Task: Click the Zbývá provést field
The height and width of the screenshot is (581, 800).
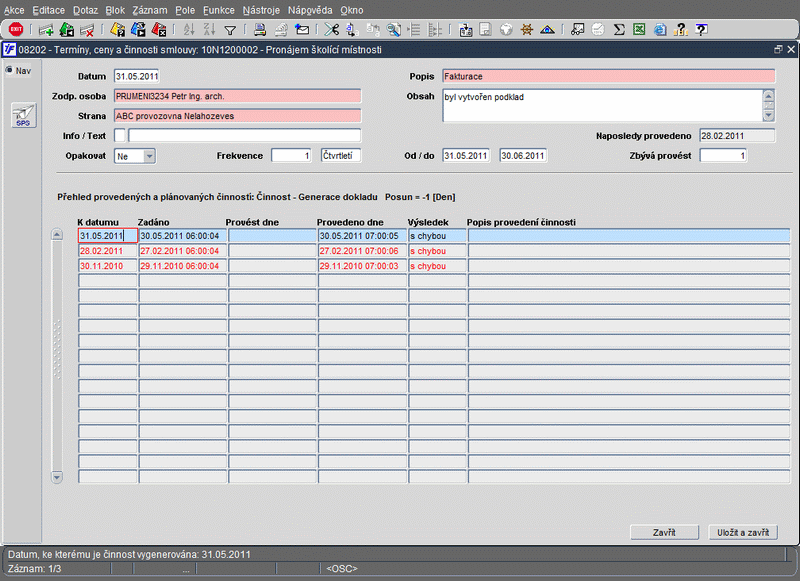Action: click(x=723, y=156)
